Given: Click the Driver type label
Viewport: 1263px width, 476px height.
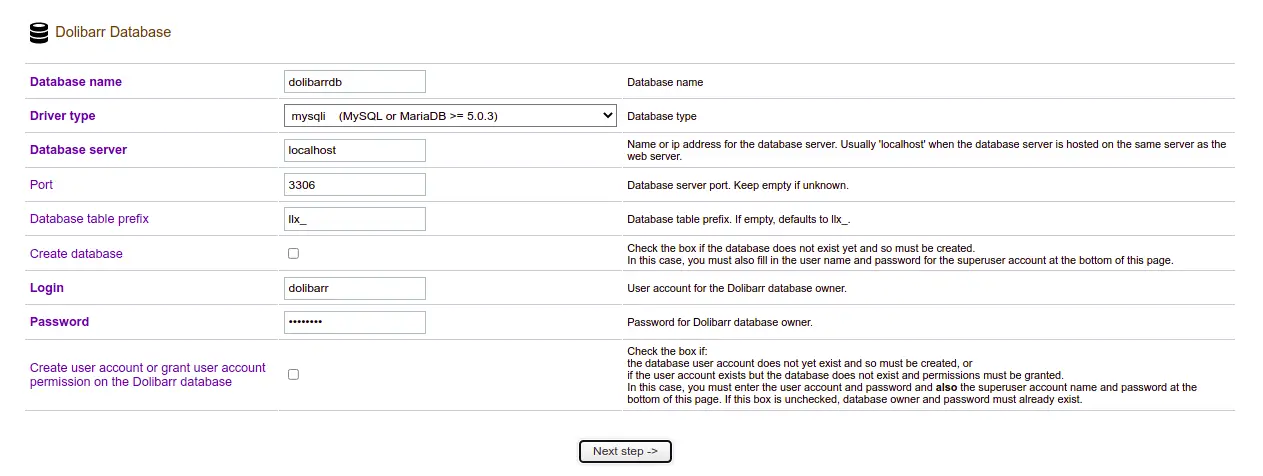Looking at the screenshot, I should click(x=63, y=116).
